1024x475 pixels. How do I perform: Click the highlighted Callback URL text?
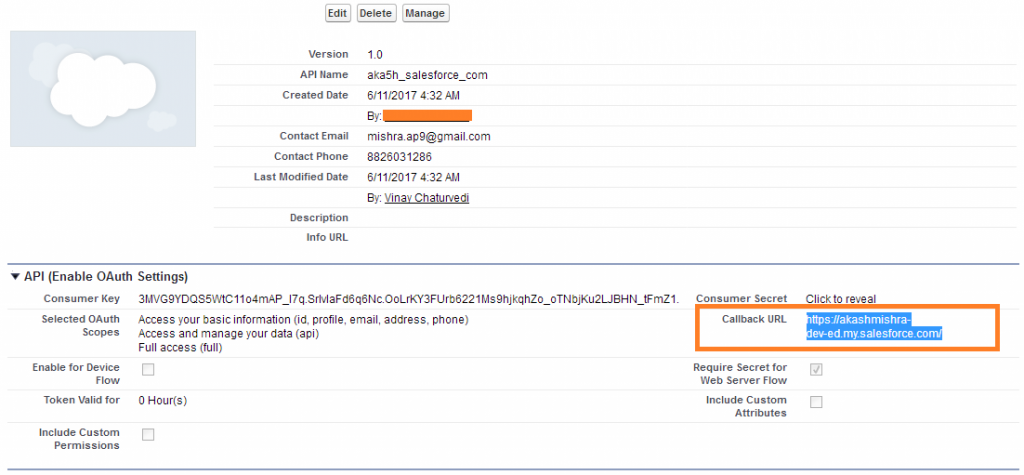(874, 327)
